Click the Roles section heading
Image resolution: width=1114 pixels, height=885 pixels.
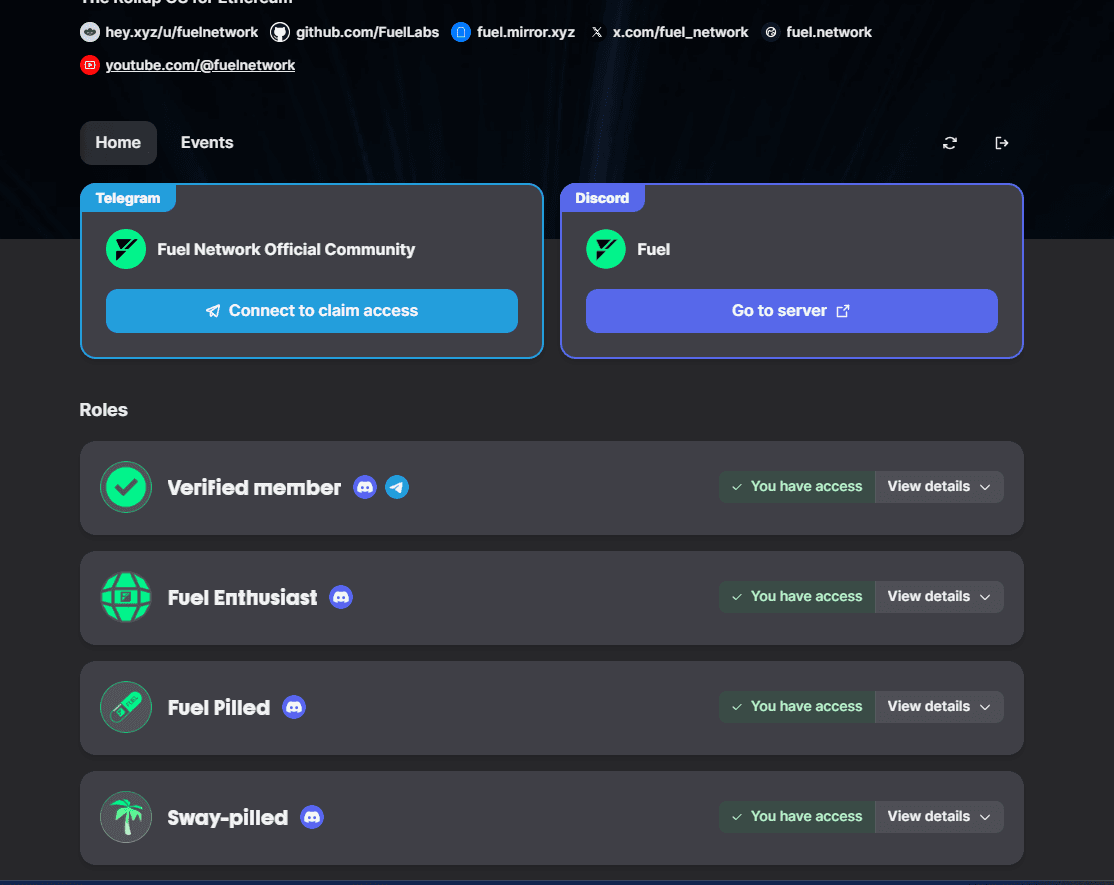pos(104,410)
